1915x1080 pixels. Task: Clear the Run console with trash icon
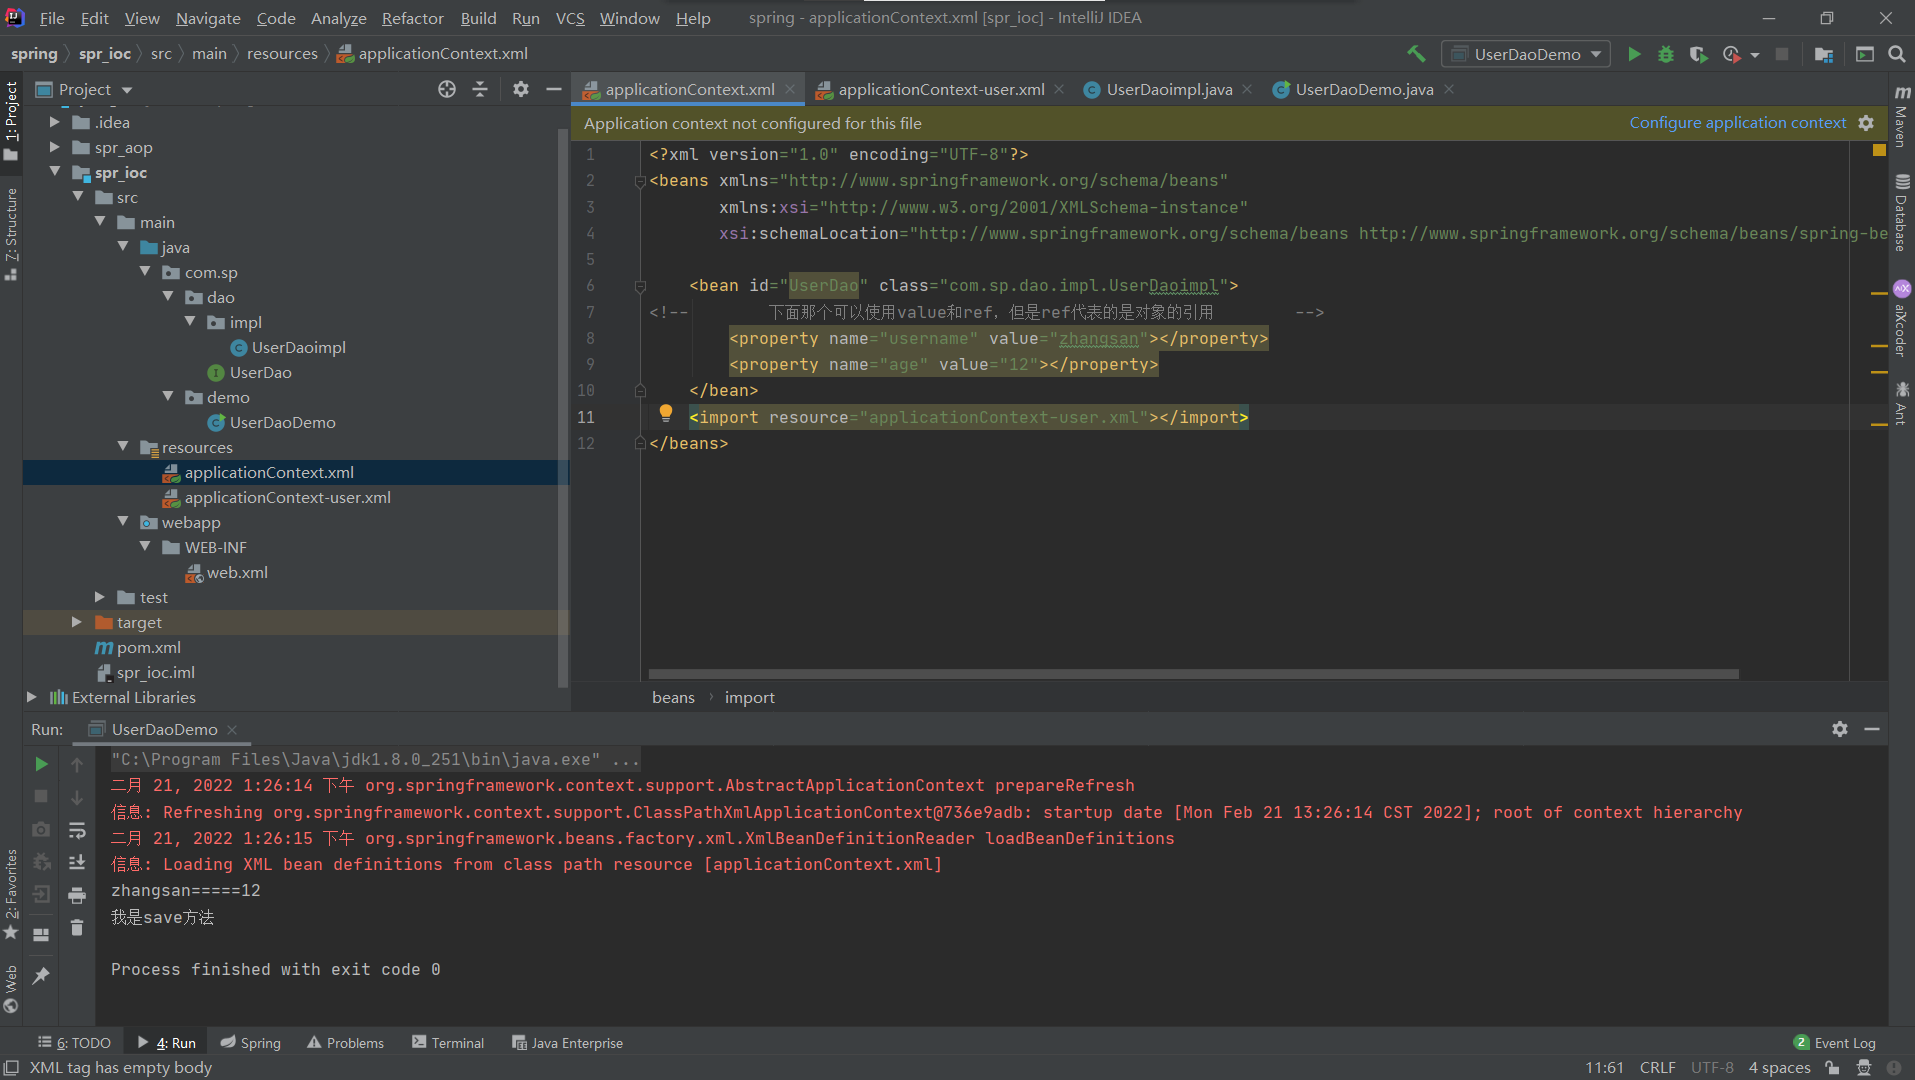[x=77, y=928]
